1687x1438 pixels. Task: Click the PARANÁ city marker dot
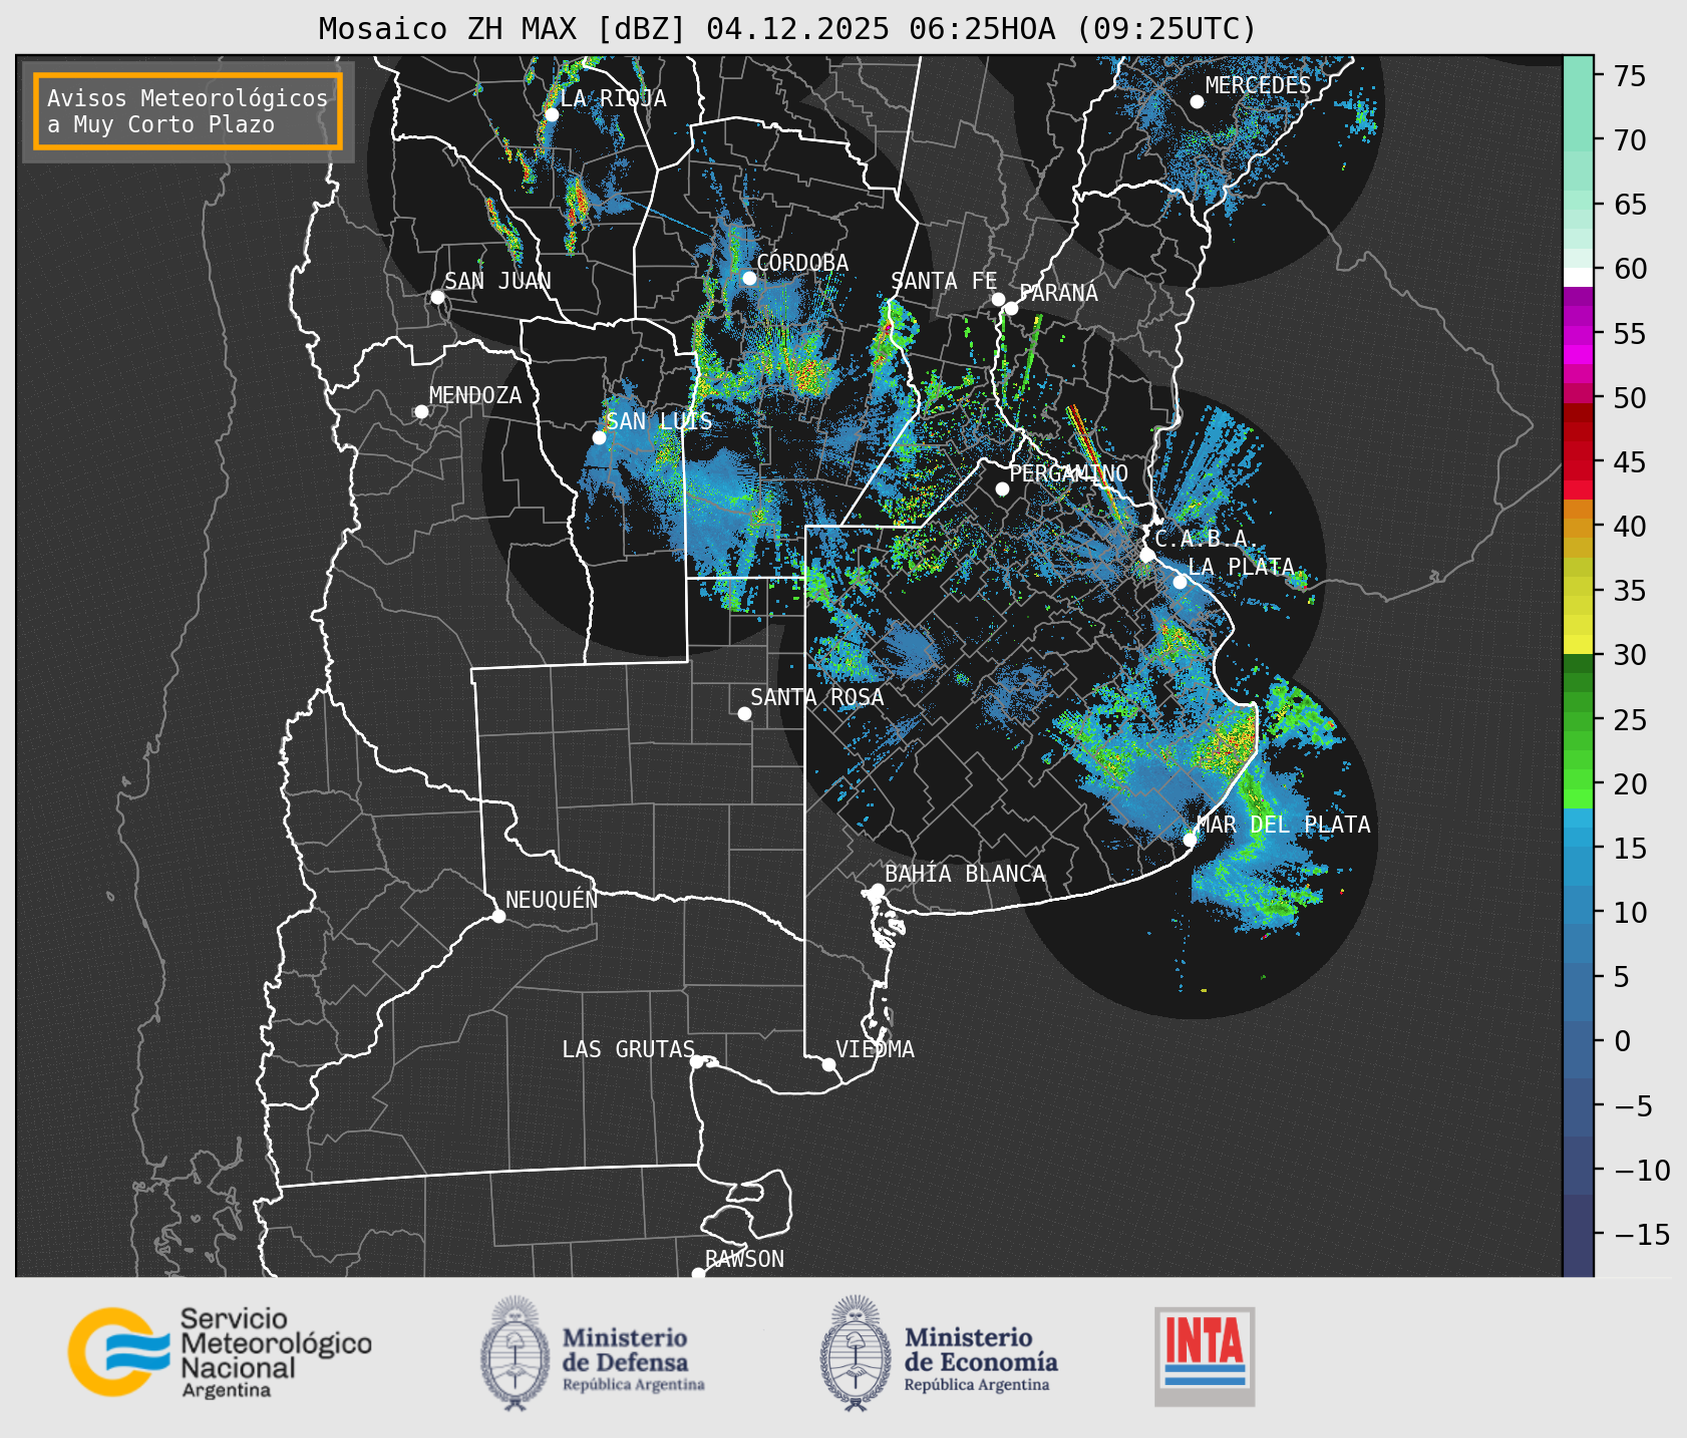[x=1011, y=308]
